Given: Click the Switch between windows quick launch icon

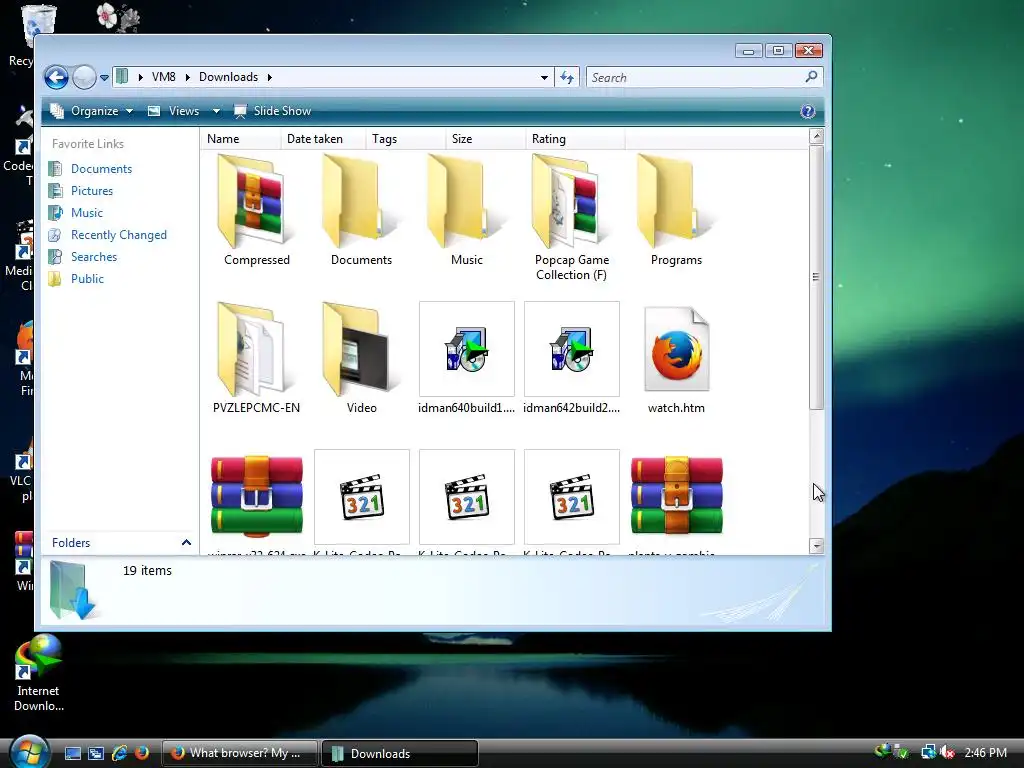Looking at the screenshot, I should [96, 753].
